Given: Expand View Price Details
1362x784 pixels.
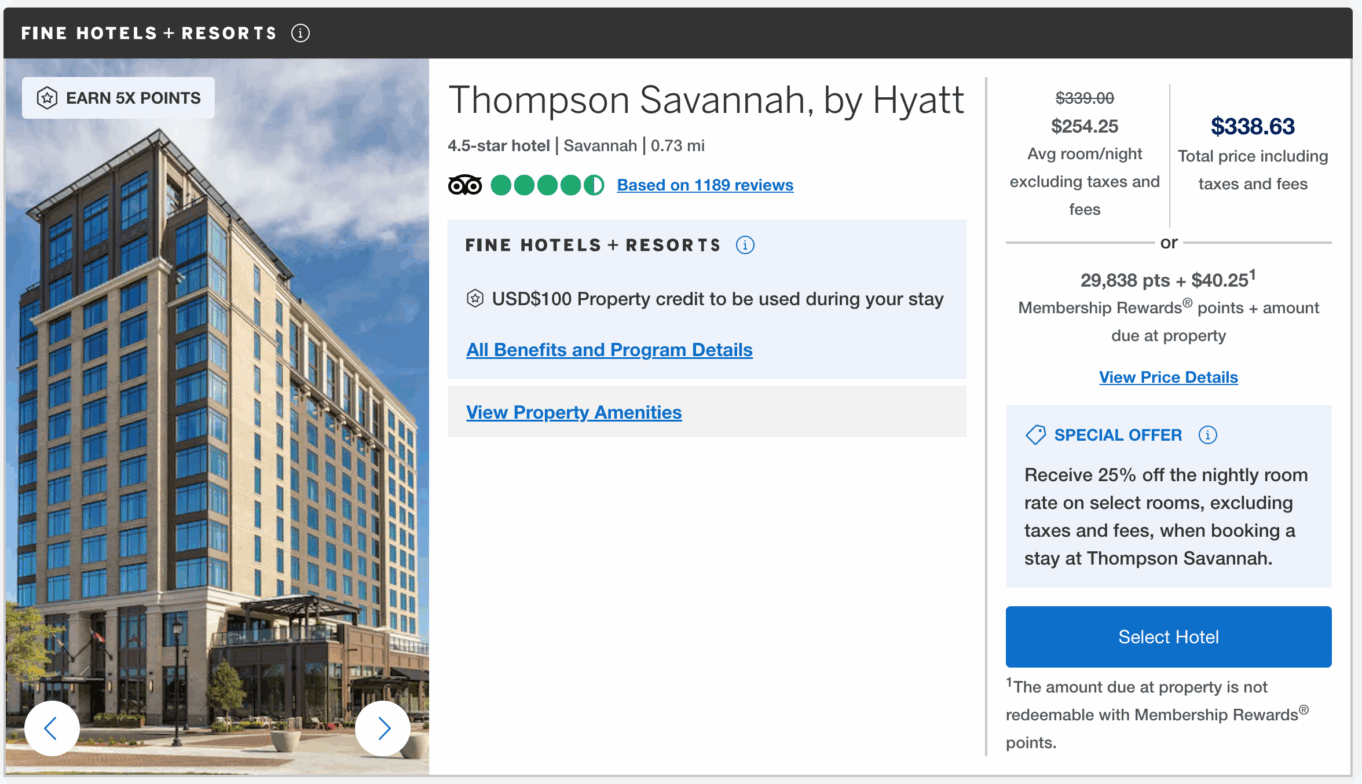Looking at the screenshot, I should pyautogui.click(x=1168, y=377).
